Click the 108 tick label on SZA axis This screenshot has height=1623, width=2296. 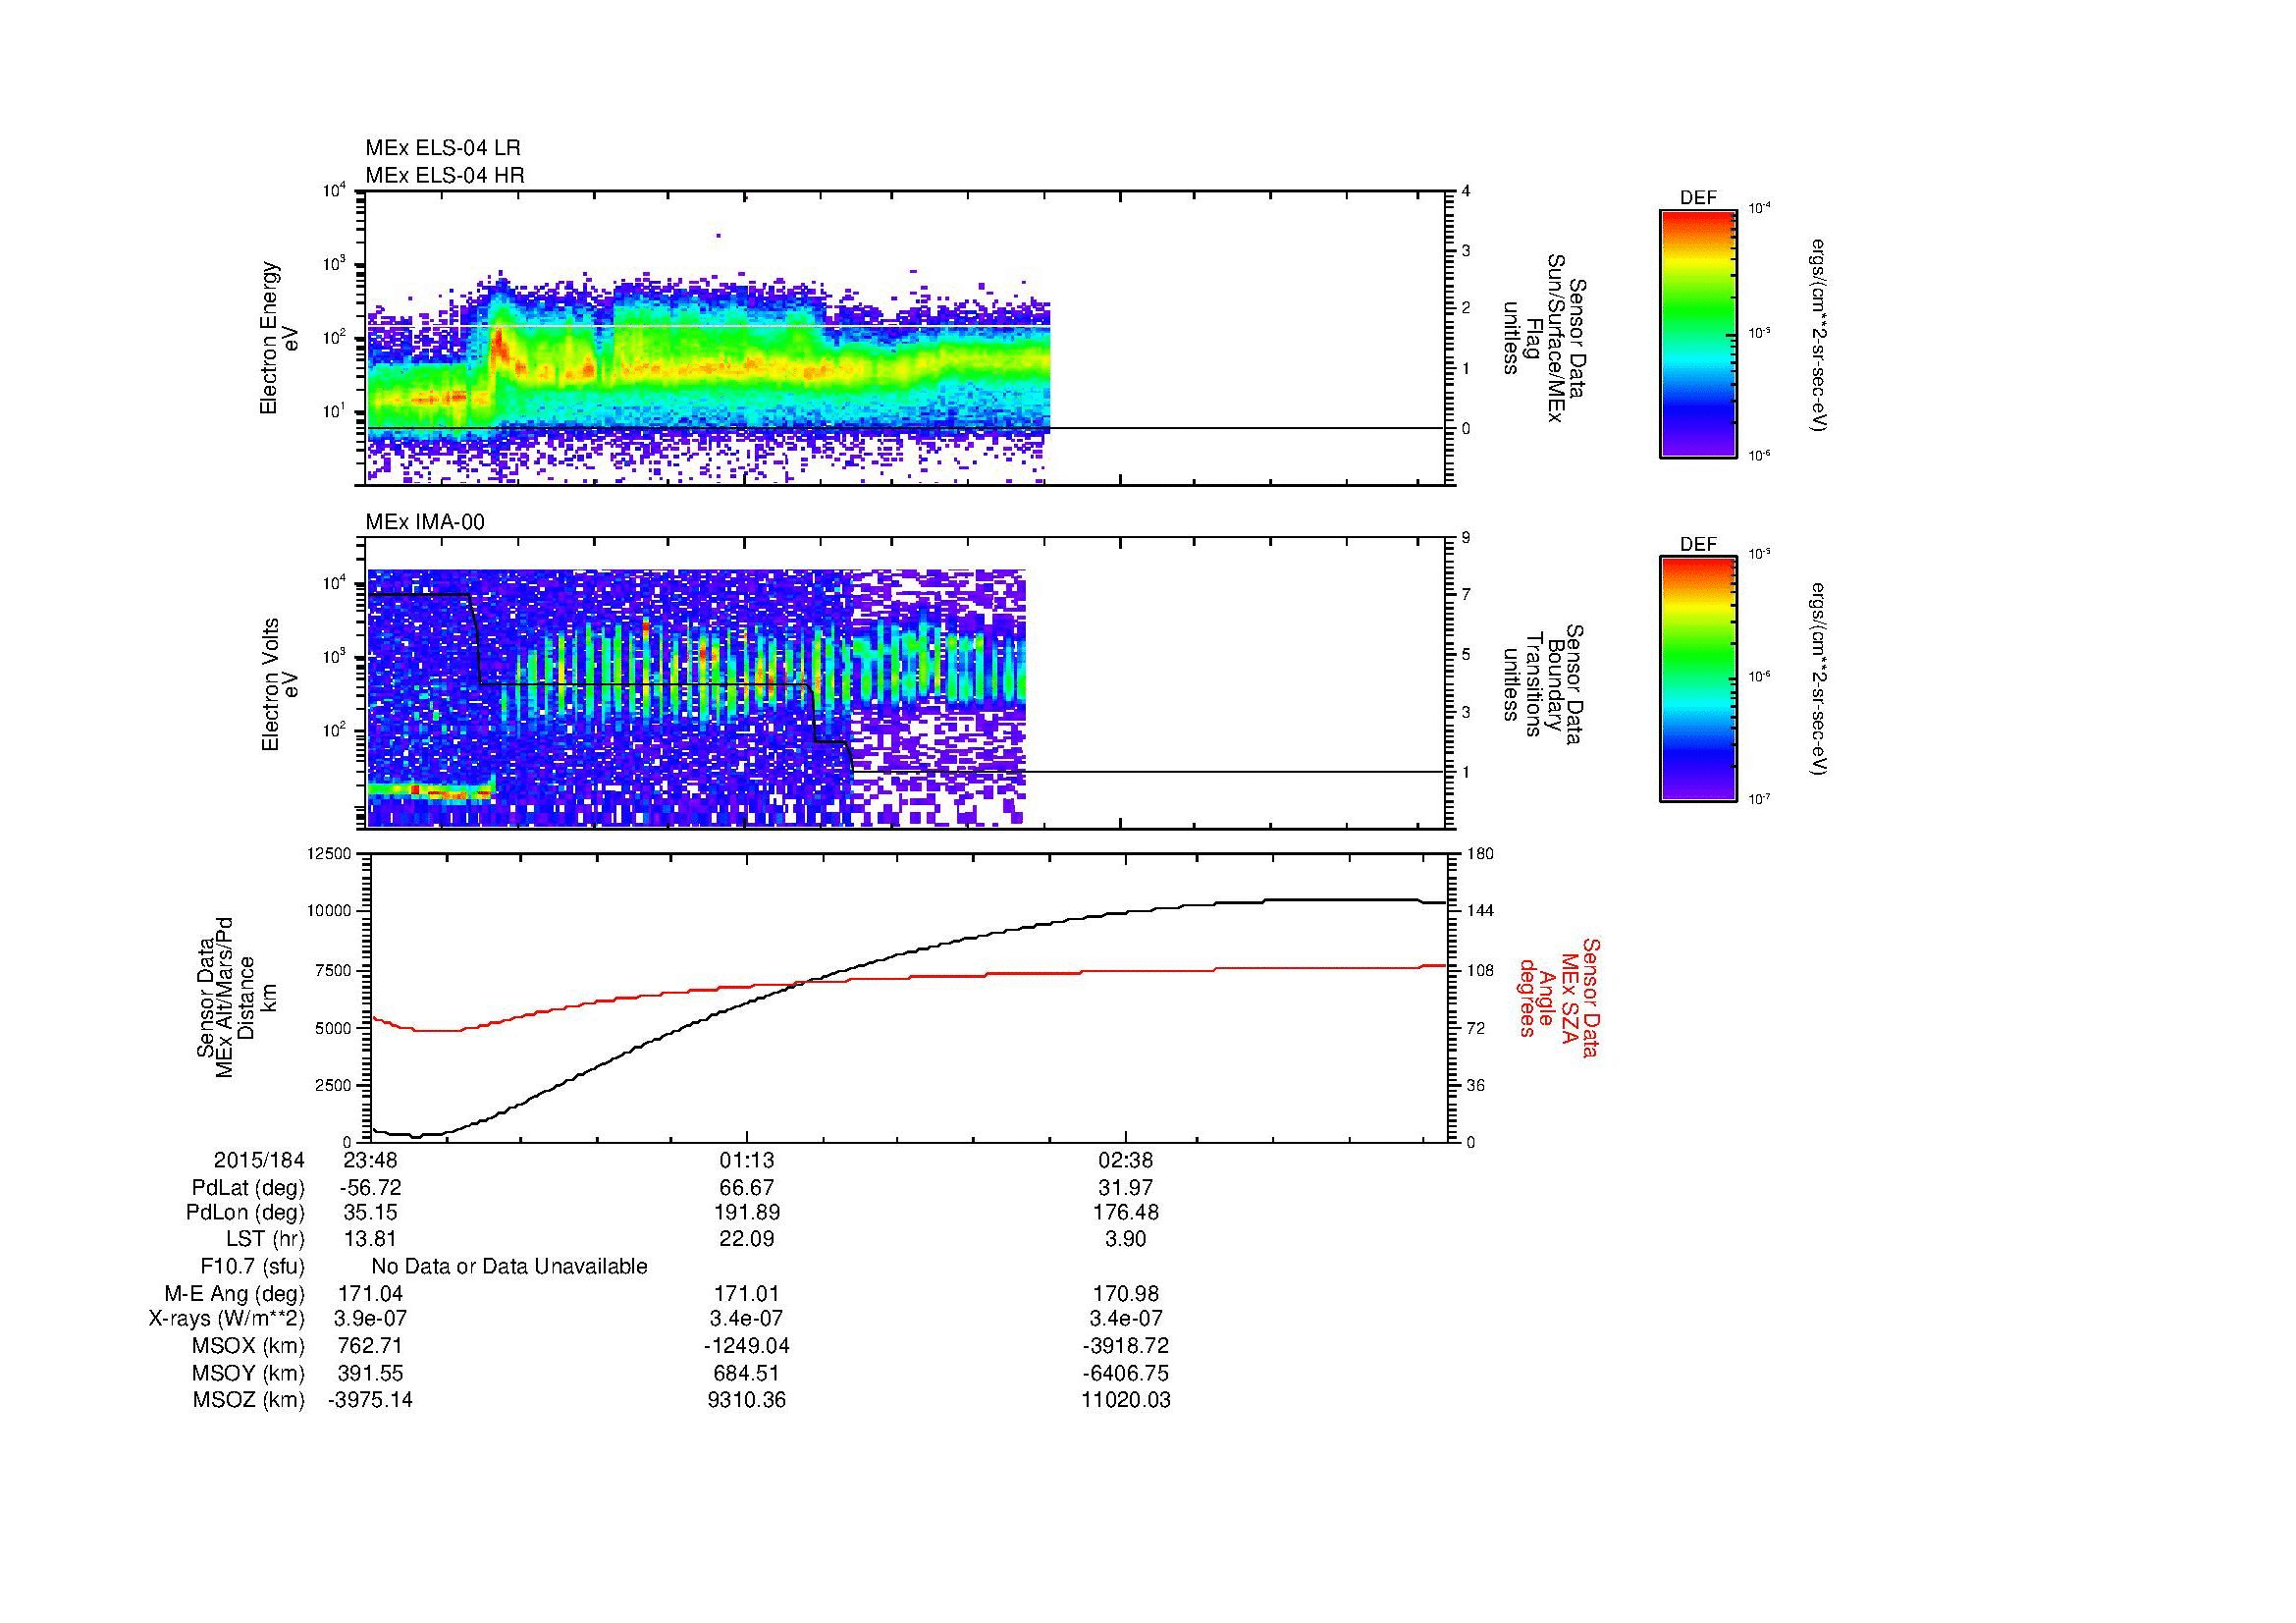pyautogui.click(x=1479, y=970)
